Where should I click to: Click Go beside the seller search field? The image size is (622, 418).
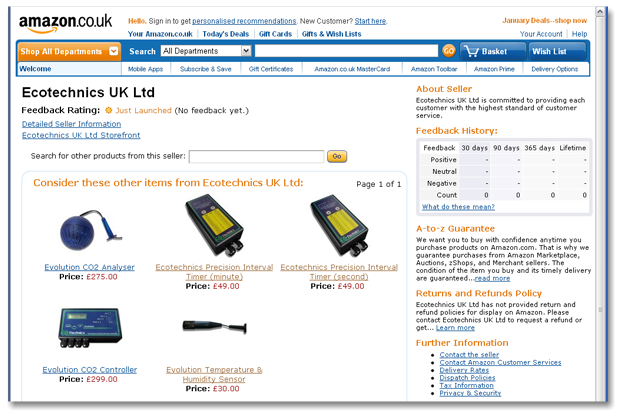(337, 156)
